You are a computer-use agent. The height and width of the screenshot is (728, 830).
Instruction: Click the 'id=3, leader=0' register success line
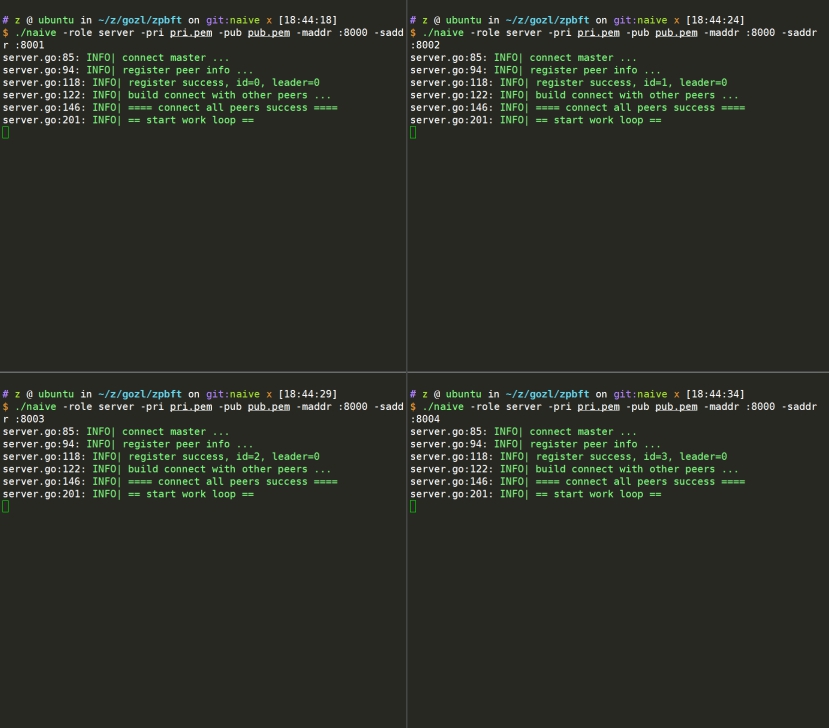[x=569, y=456]
